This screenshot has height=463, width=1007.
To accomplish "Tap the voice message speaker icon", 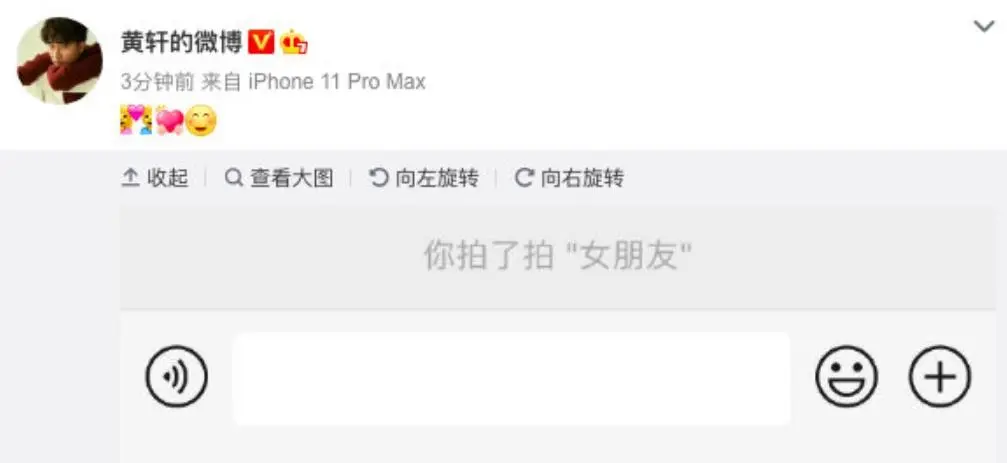I will pos(177,377).
